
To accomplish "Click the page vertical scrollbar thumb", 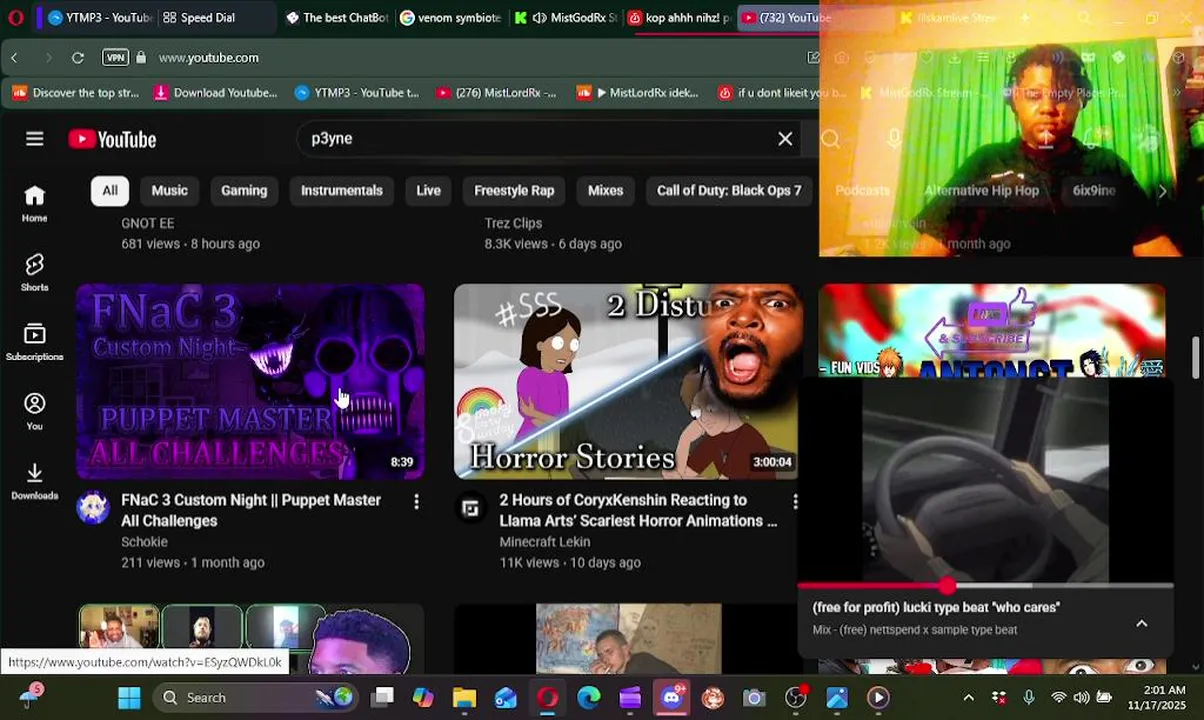I will point(1196,358).
